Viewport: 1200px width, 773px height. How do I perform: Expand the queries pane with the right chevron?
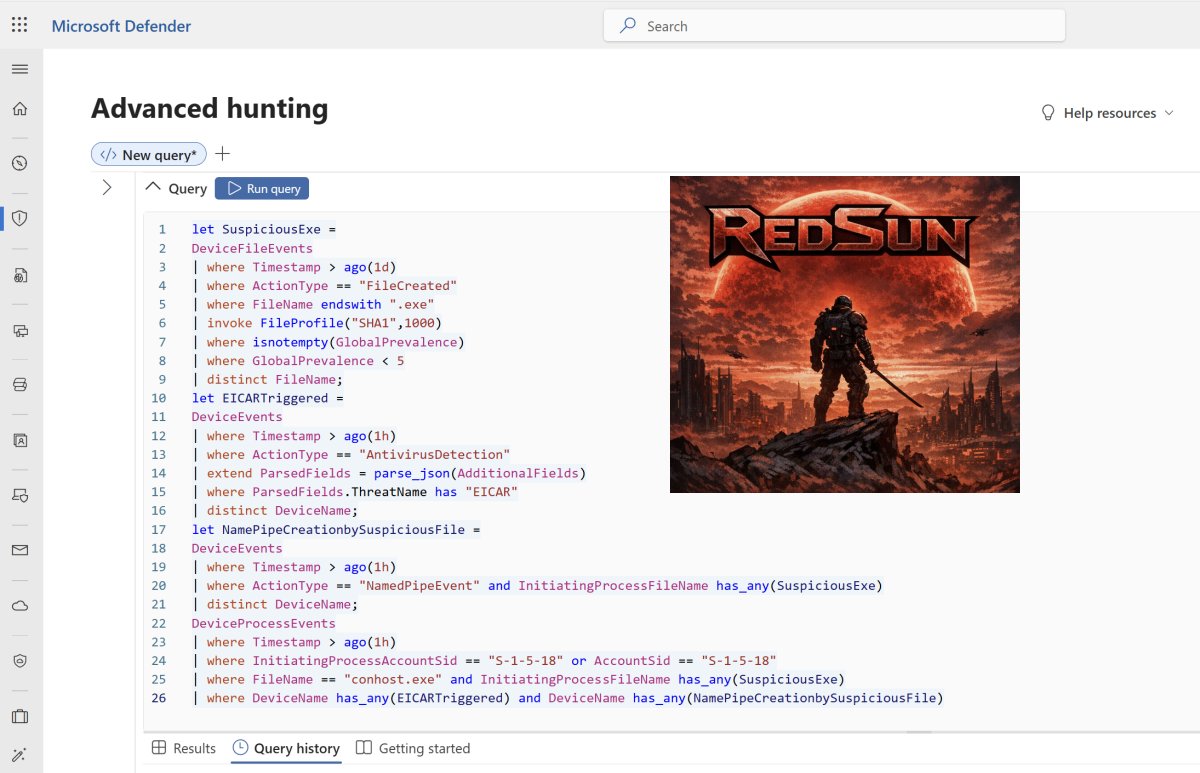tap(107, 186)
